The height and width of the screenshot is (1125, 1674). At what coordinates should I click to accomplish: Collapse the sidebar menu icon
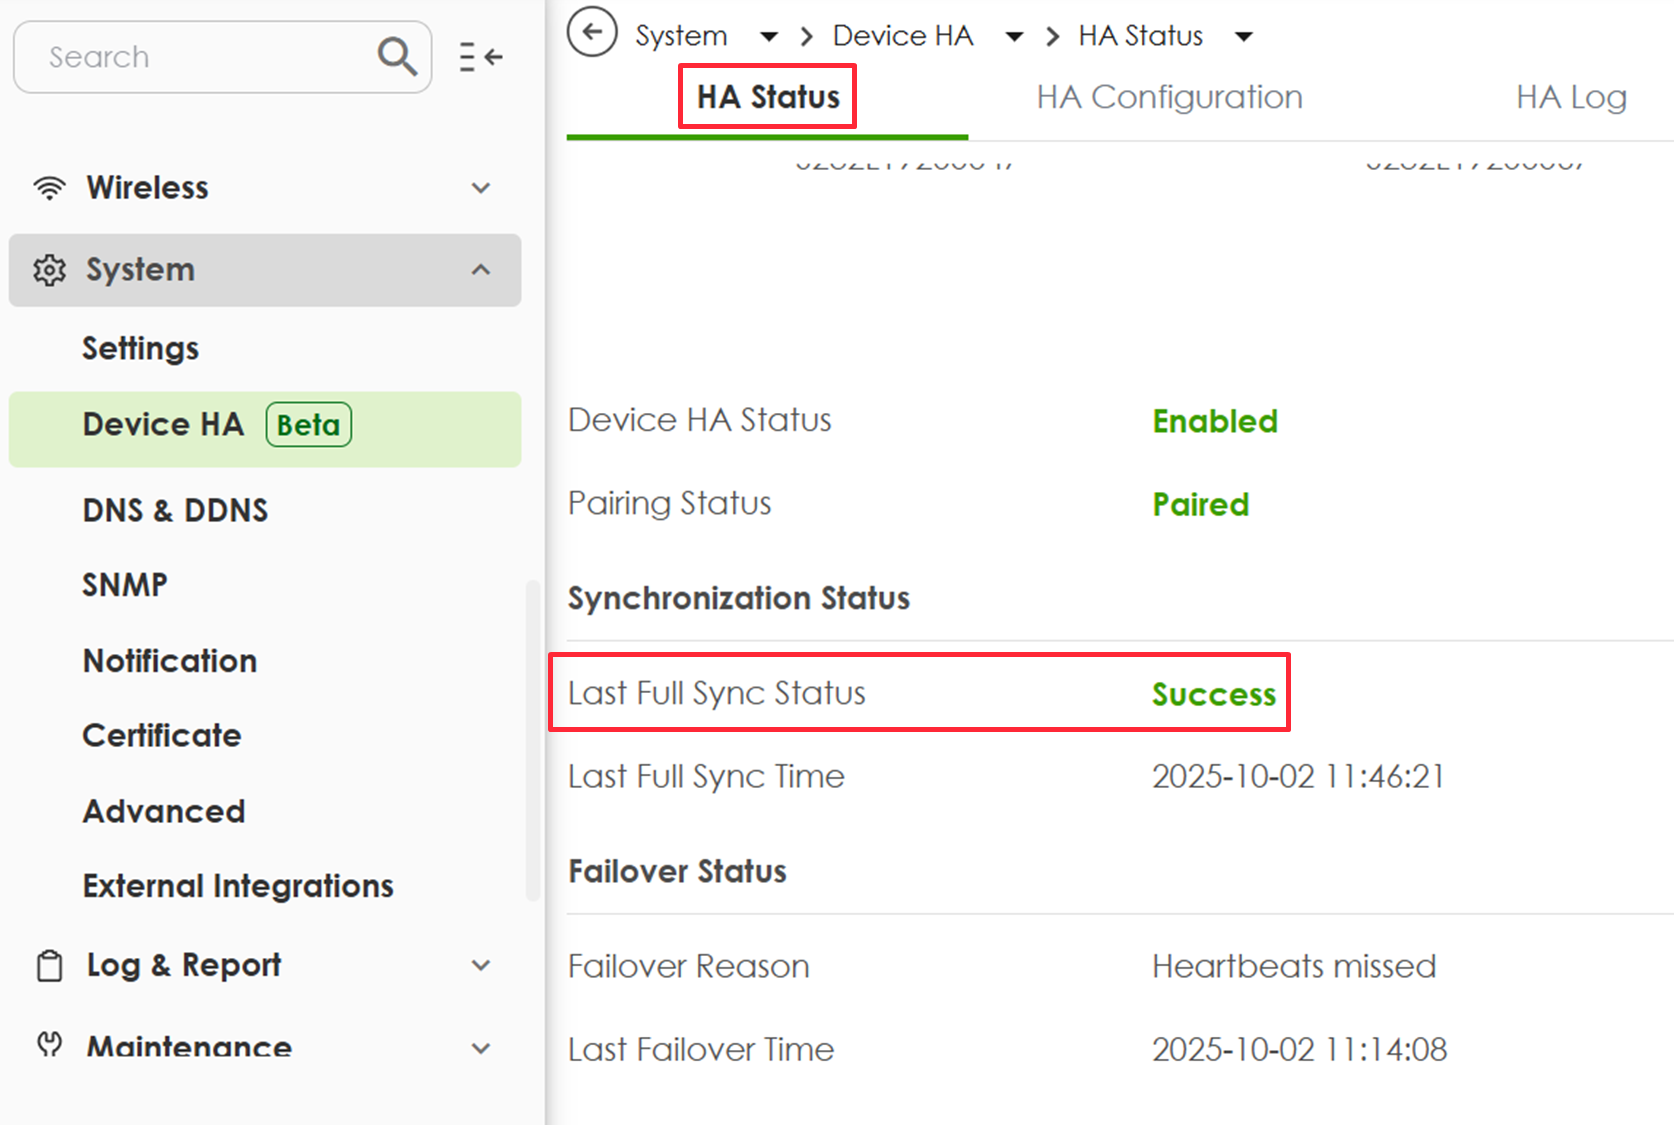(x=480, y=57)
